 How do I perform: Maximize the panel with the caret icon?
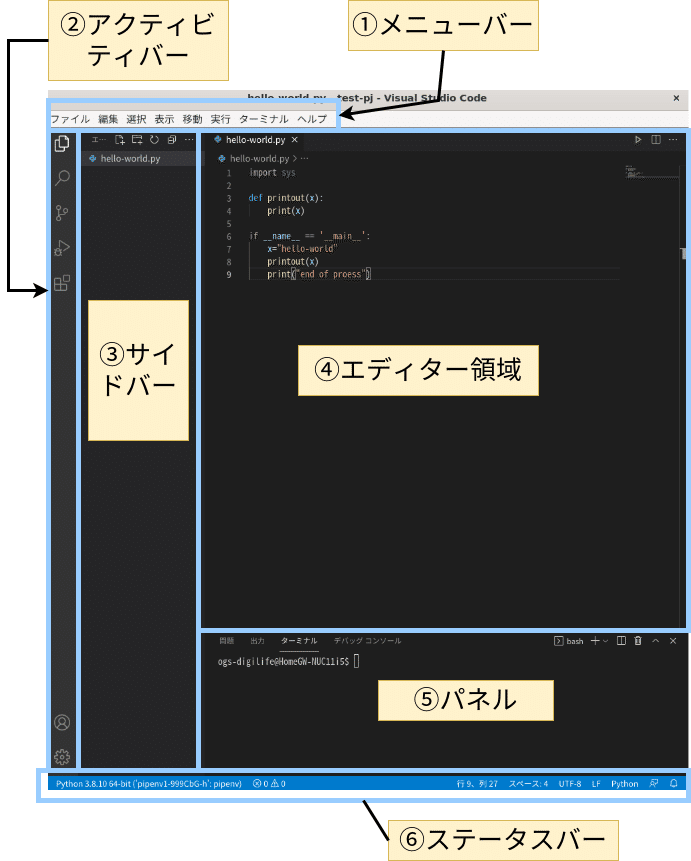tap(655, 641)
